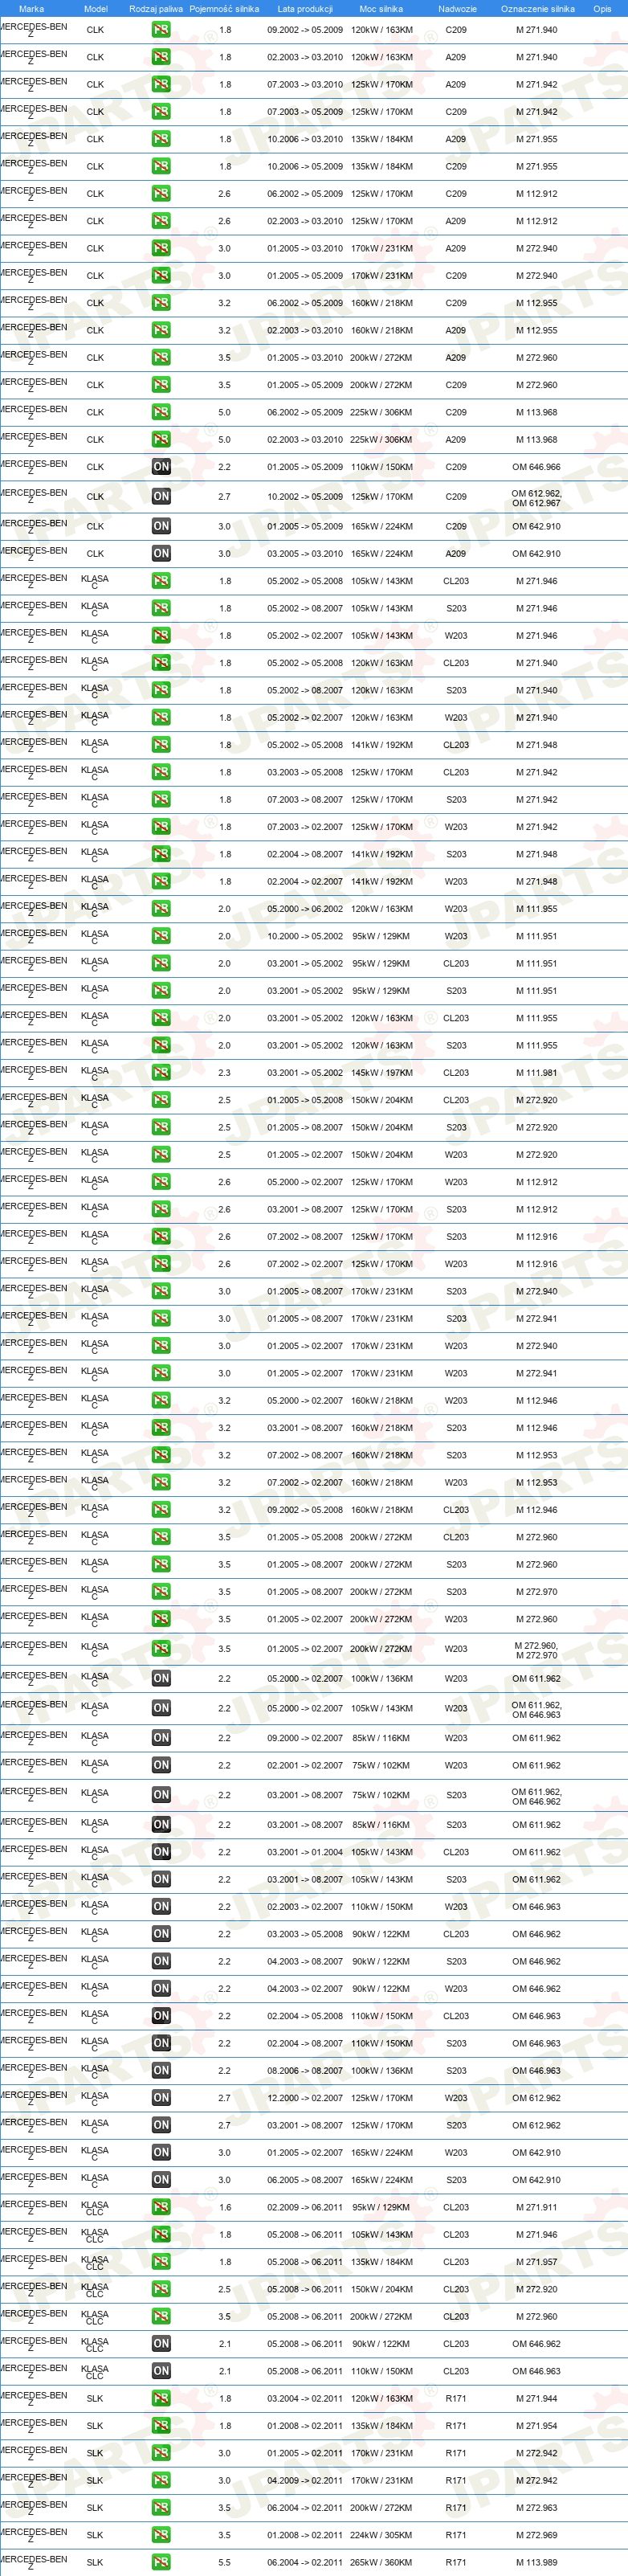The image size is (628, 2576).
Task: Select engine capacity '1.6' in CLC row
Action: click(x=224, y=2207)
